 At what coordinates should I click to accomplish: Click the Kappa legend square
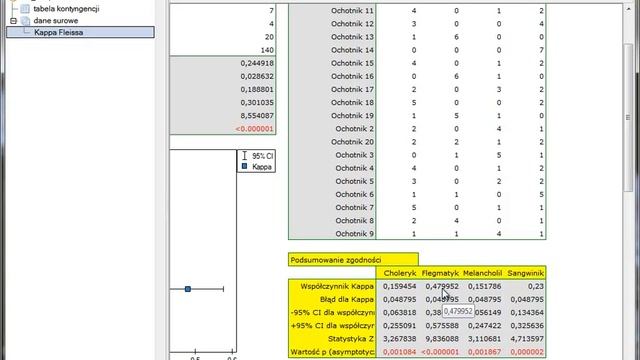point(244,166)
